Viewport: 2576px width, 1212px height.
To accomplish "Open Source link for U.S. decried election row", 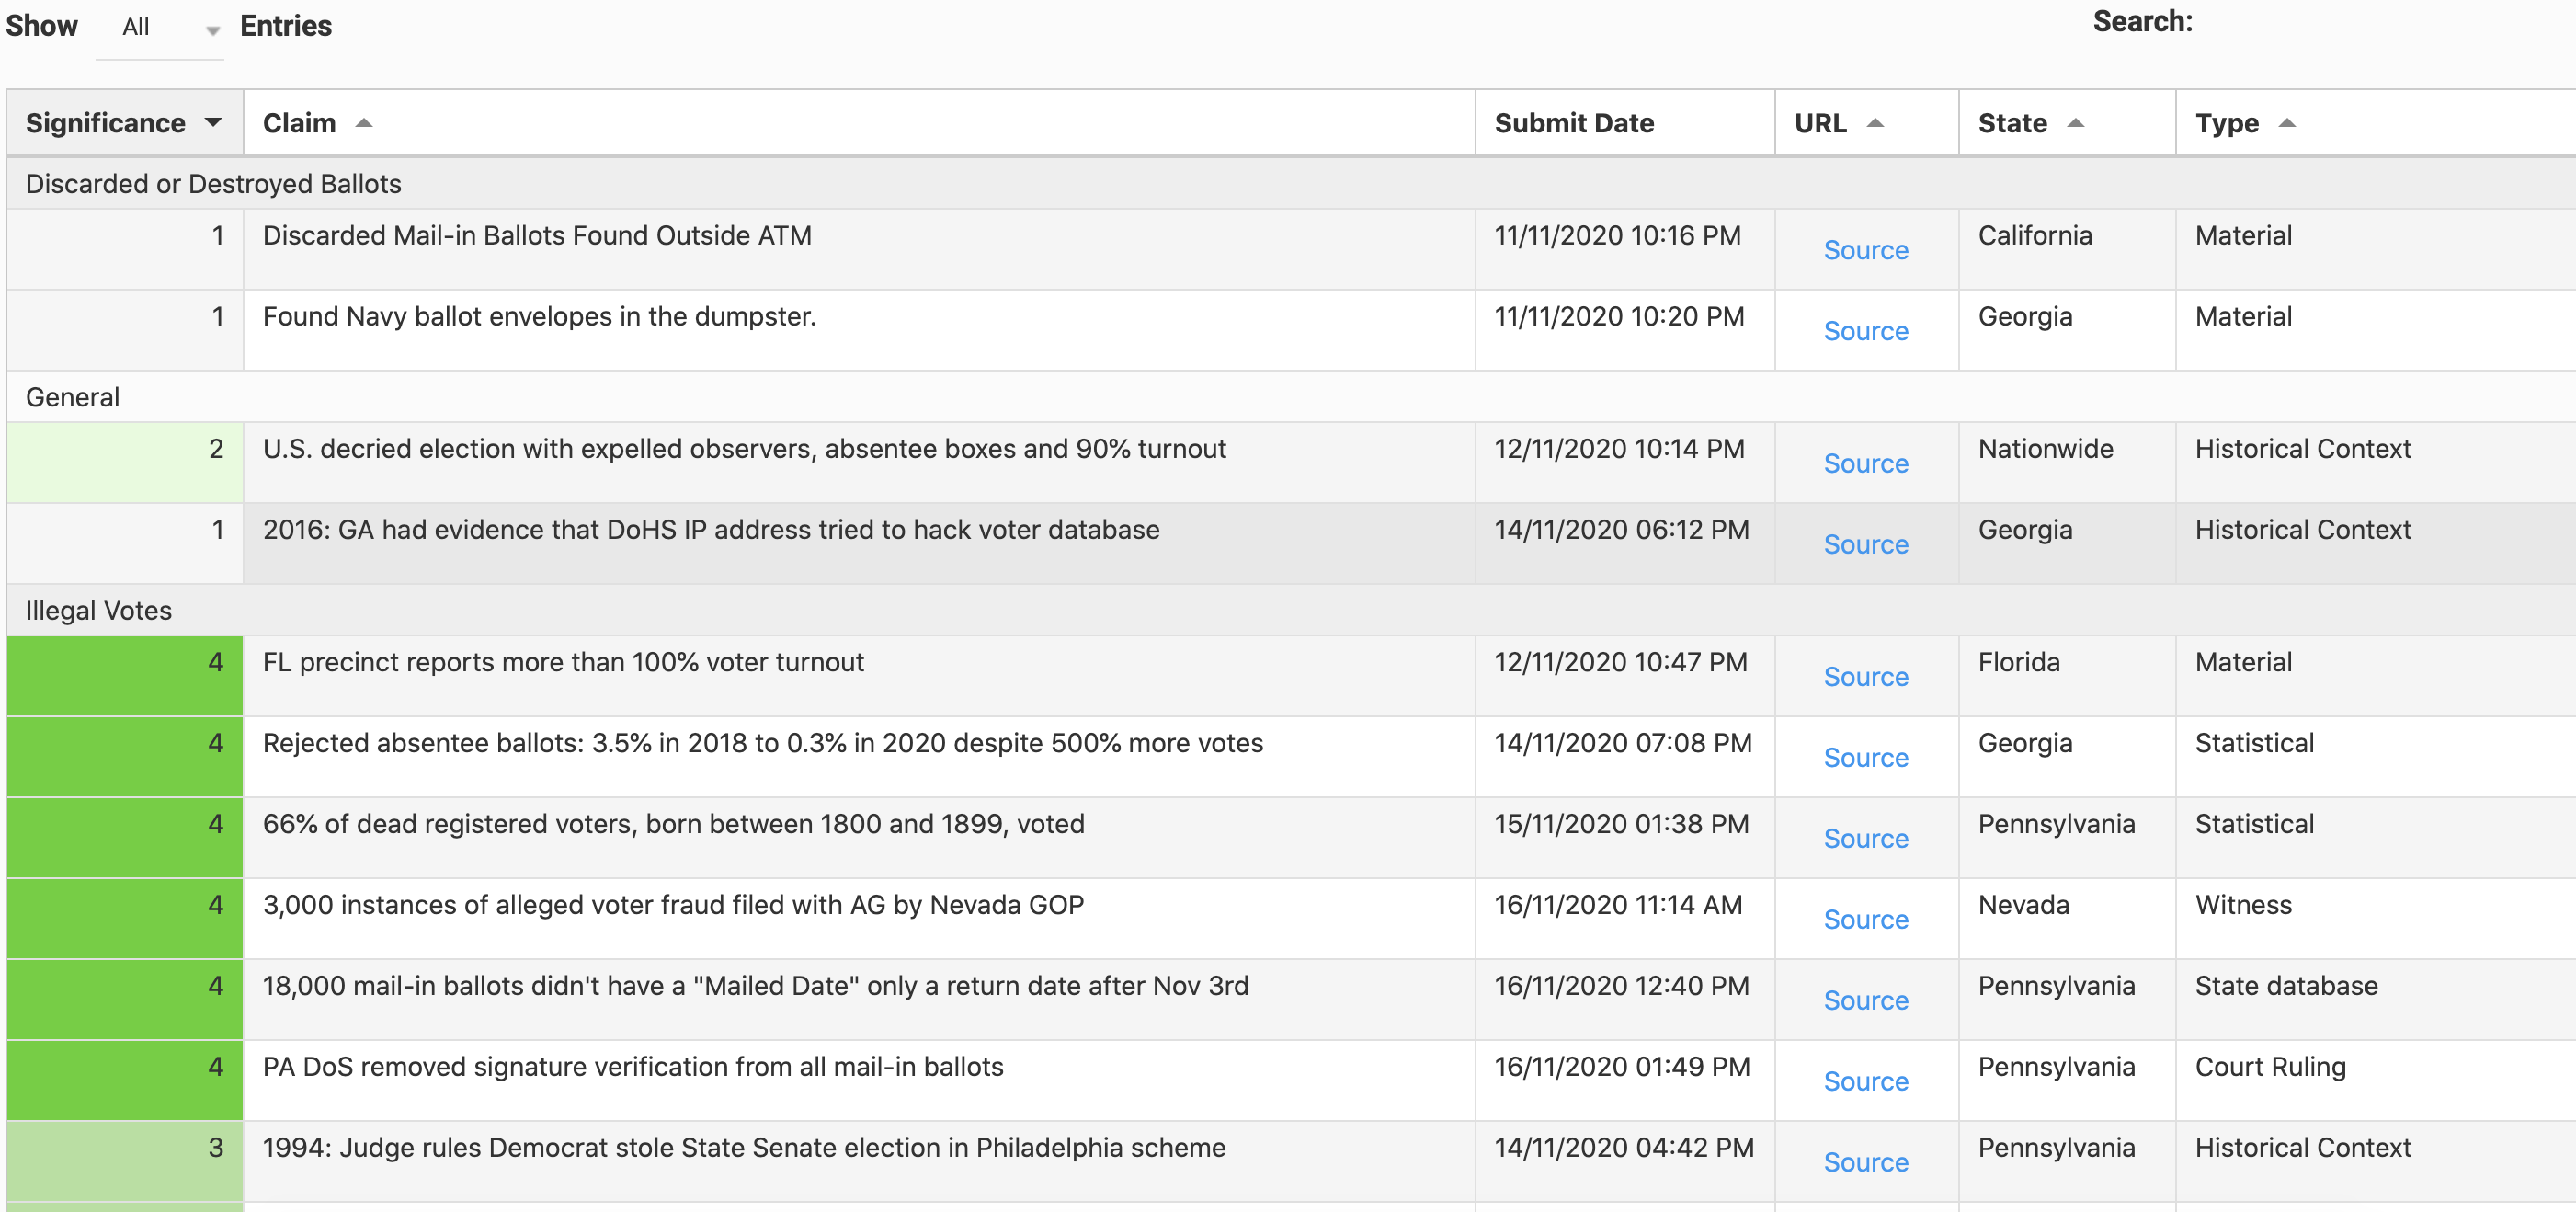I will tap(1866, 464).
